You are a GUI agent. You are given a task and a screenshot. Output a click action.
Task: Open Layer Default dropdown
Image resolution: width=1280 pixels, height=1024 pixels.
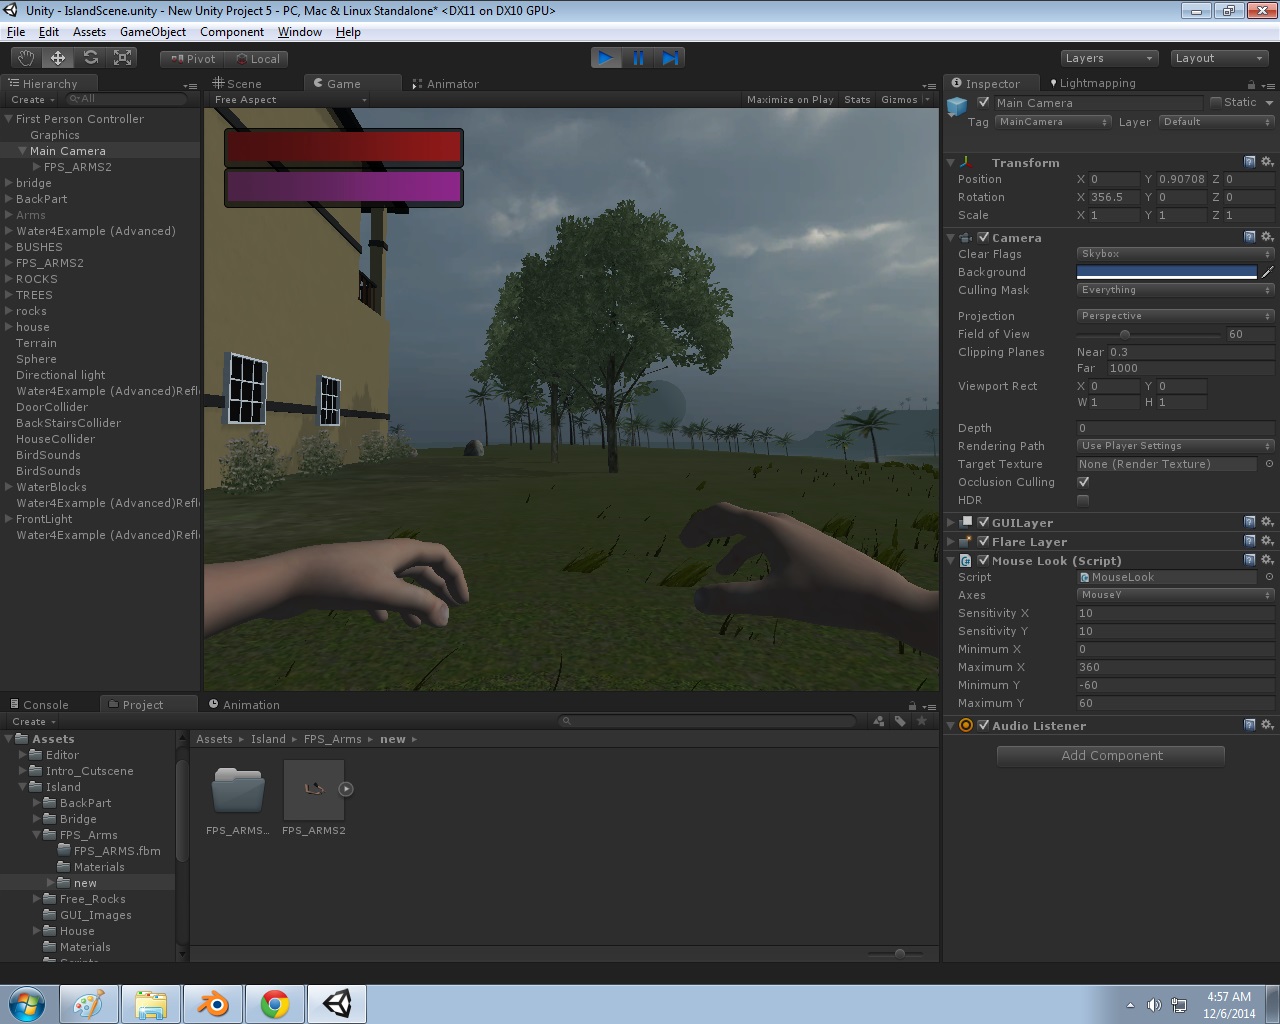(x=1216, y=122)
